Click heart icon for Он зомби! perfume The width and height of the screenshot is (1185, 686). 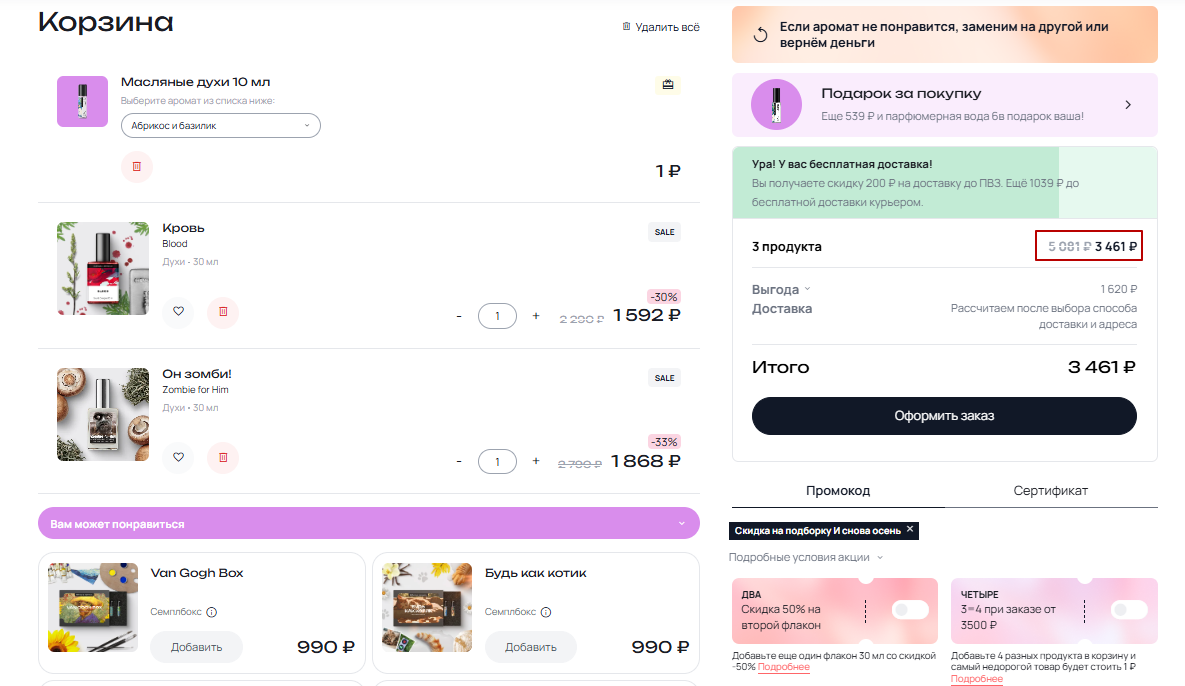(178, 457)
